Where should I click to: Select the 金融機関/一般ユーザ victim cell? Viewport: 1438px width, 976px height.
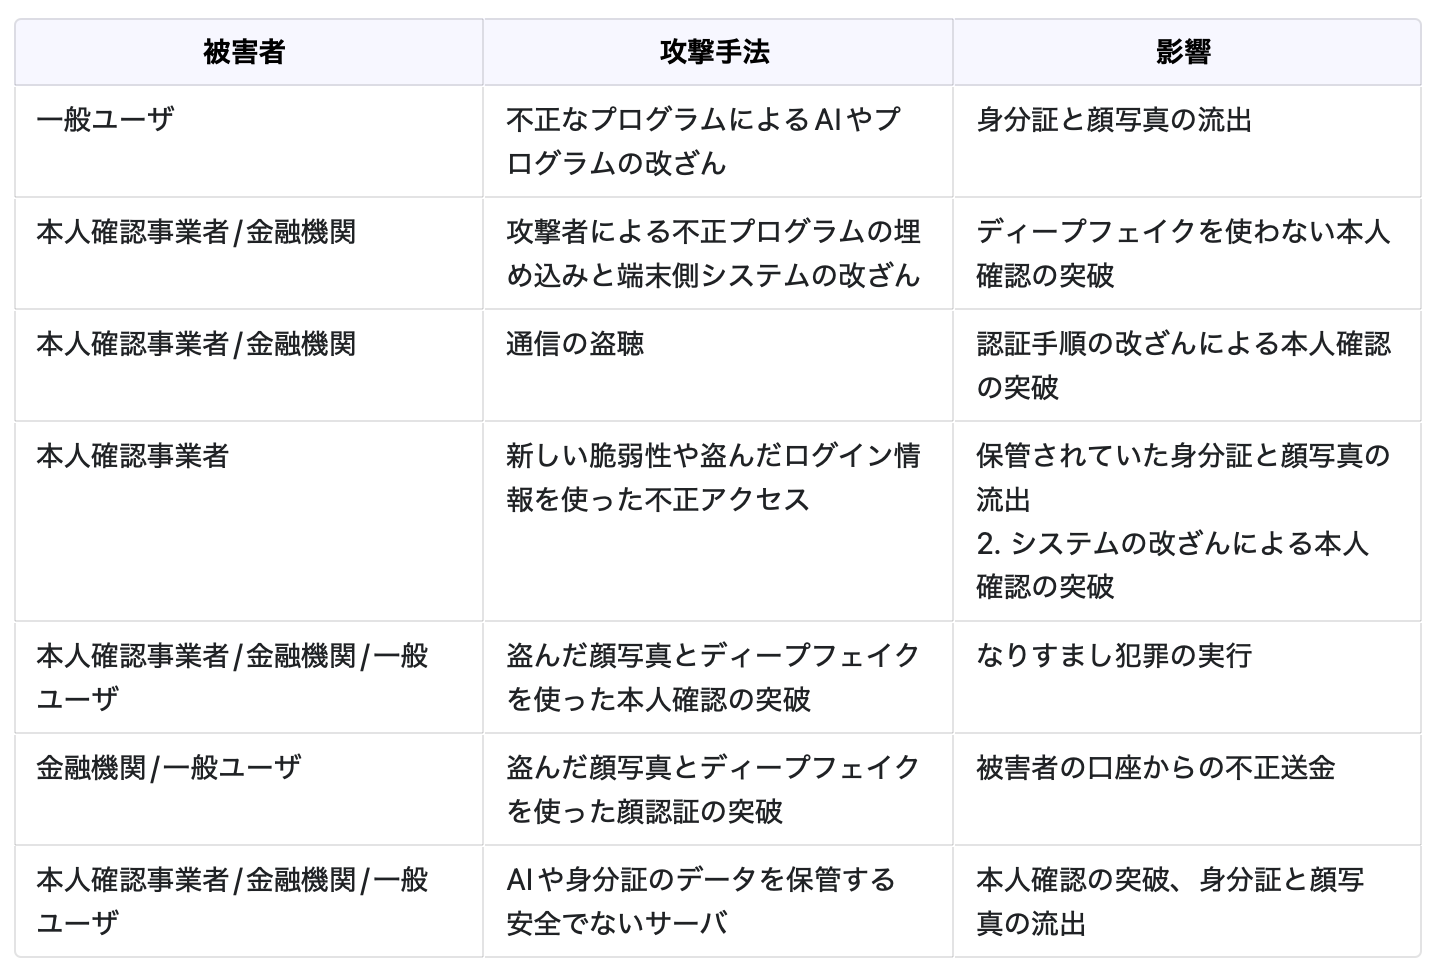168,768
